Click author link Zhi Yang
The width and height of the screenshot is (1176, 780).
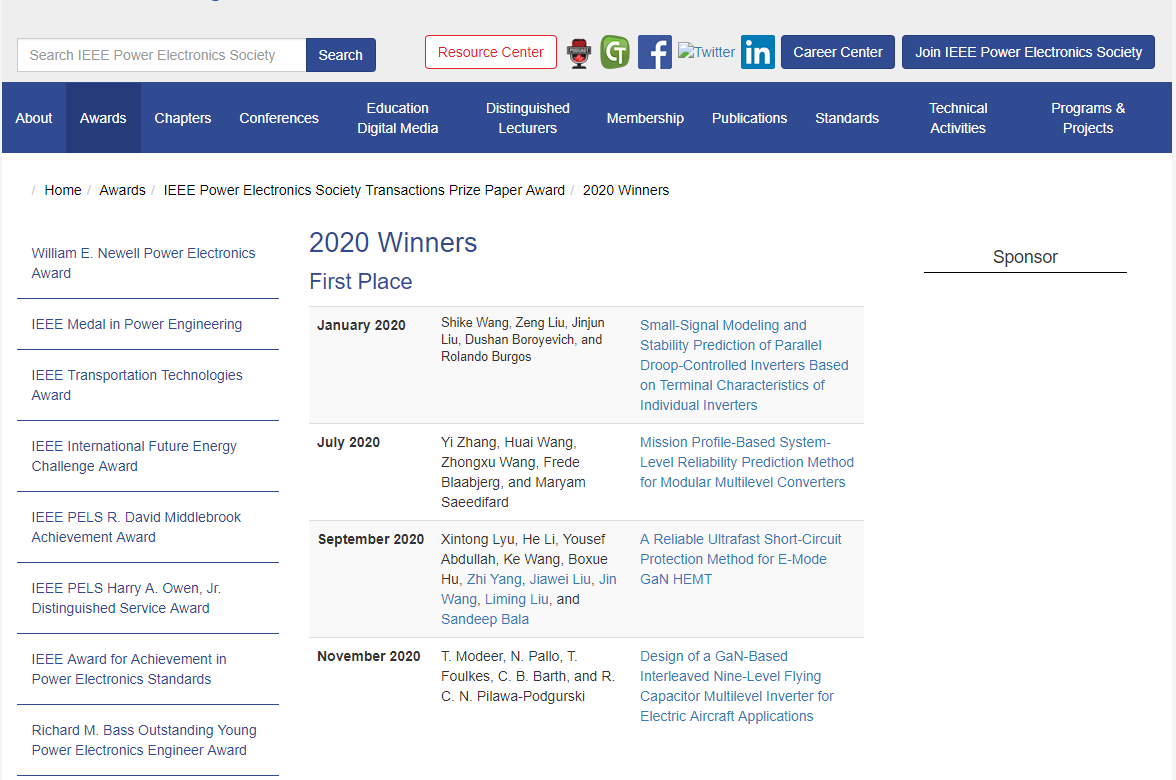(494, 579)
